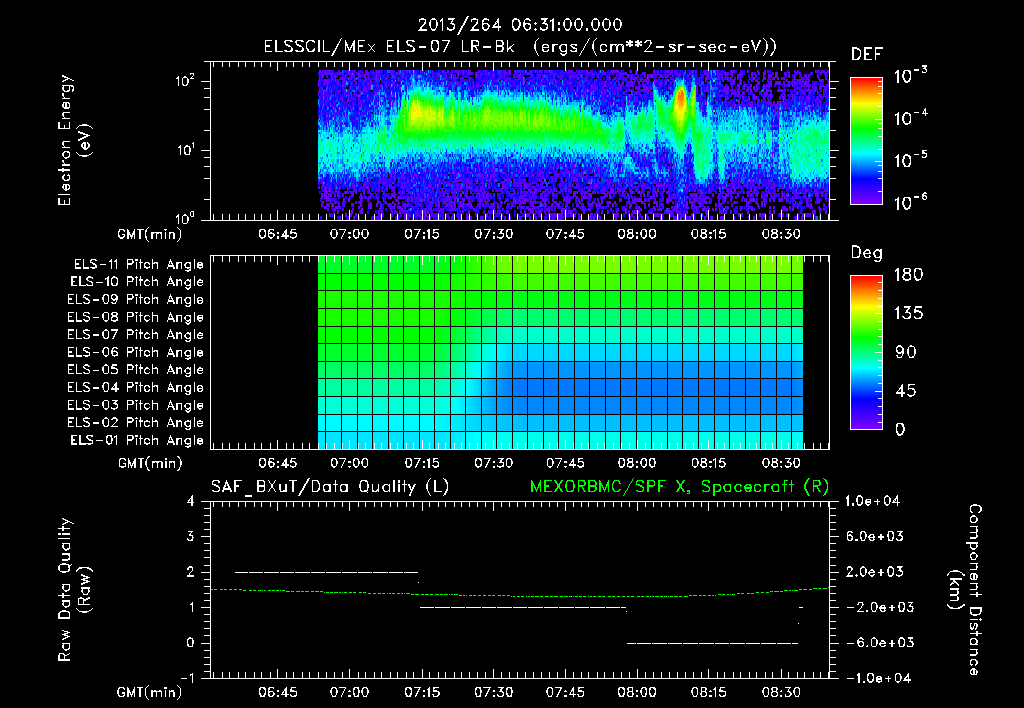
Task: Click the ELS-11 Pitch Angle row label
Action: [x=138, y=265]
